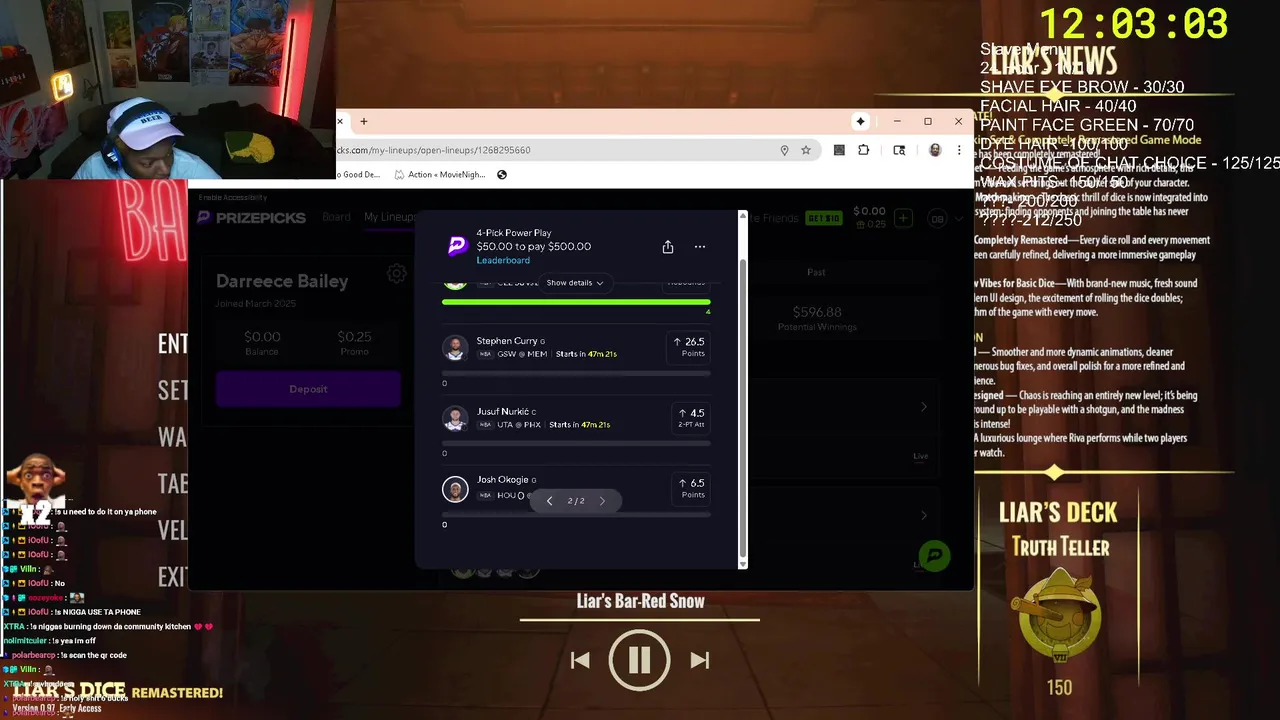Viewport: 1280px width, 720px height.
Task: Skip to the previous music track
Action: click(x=580, y=660)
